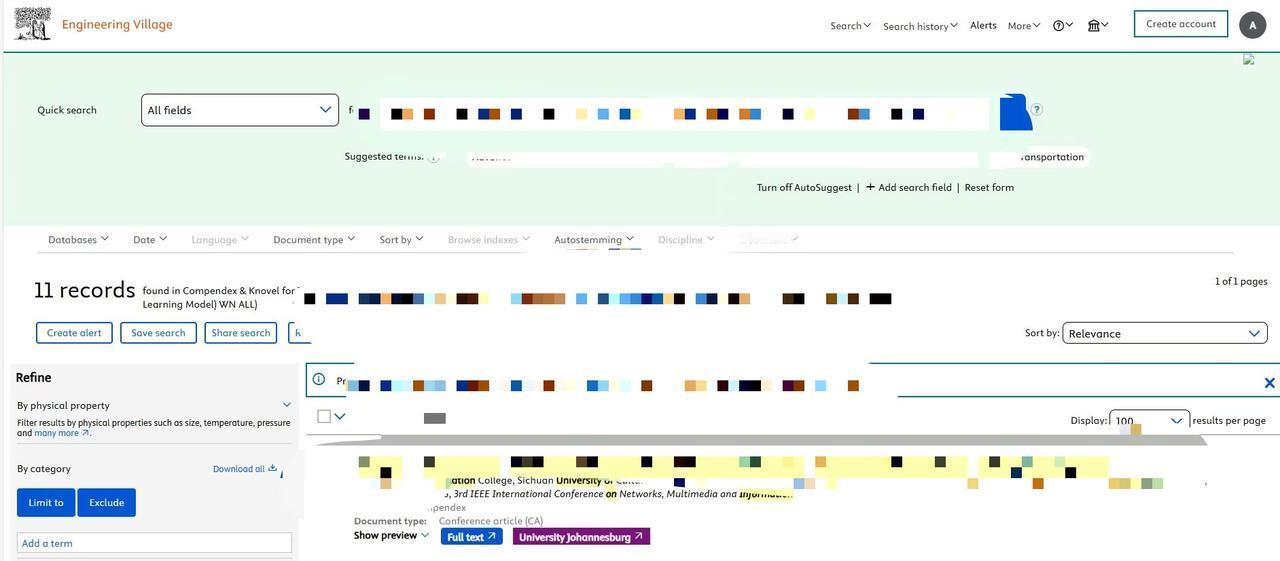
Task: Click the '11 records' heading
Action: pyautogui.click(x=84, y=290)
